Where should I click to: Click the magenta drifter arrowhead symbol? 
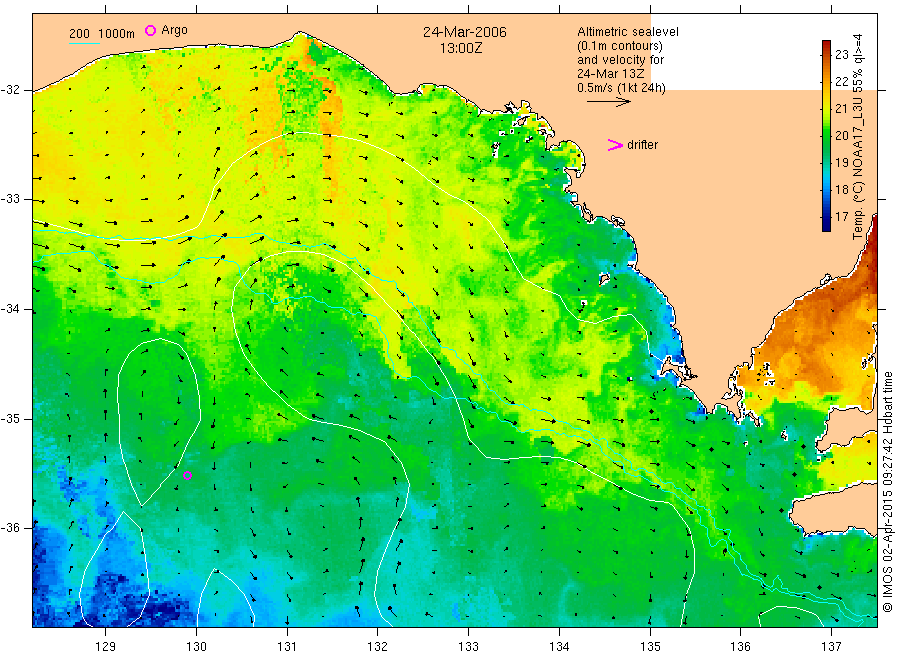[x=615, y=145]
